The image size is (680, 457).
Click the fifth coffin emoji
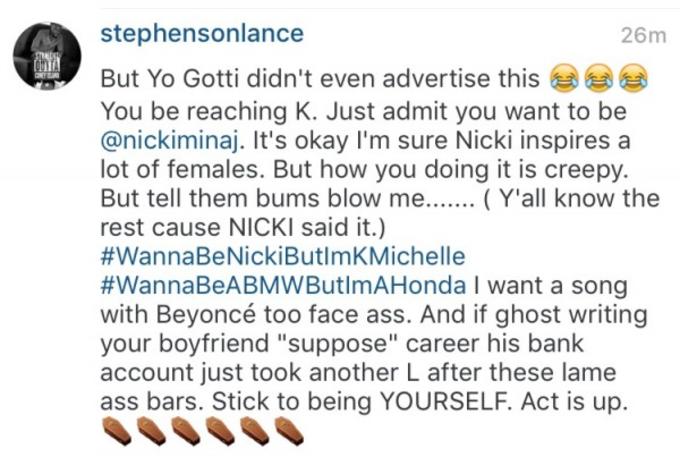[x=255, y=431]
